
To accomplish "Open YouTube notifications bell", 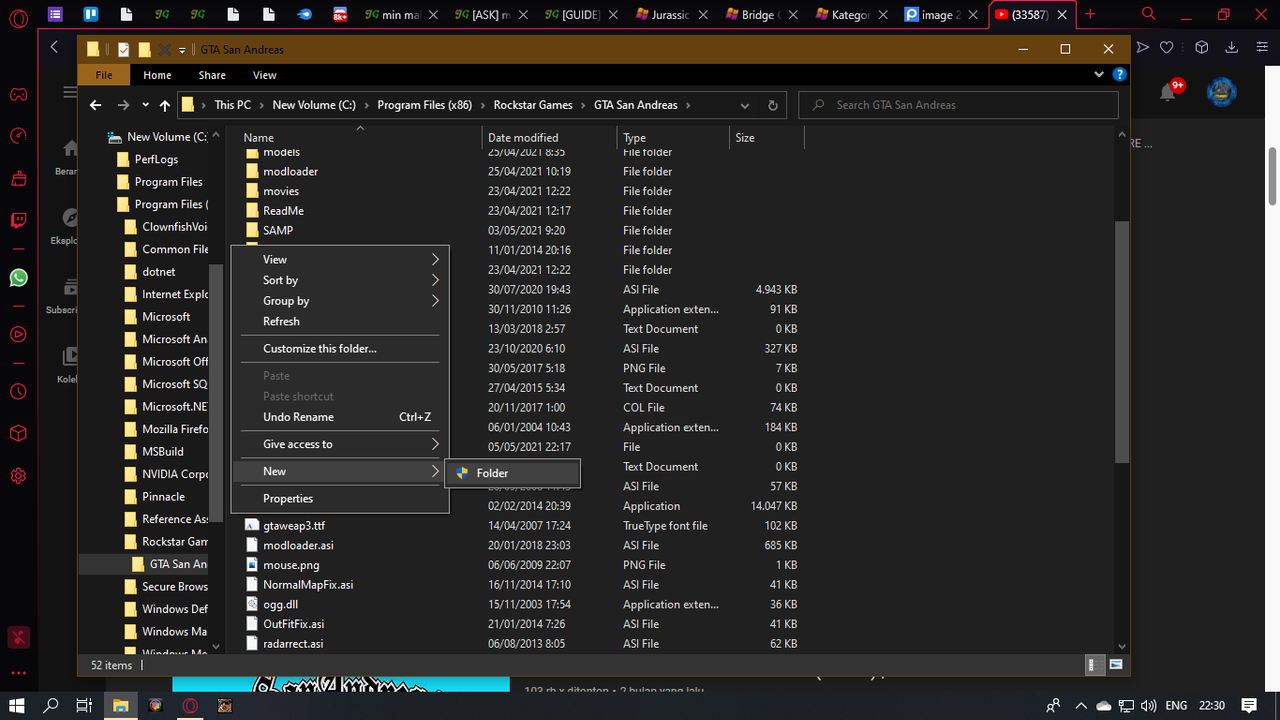I will [x=1168, y=92].
